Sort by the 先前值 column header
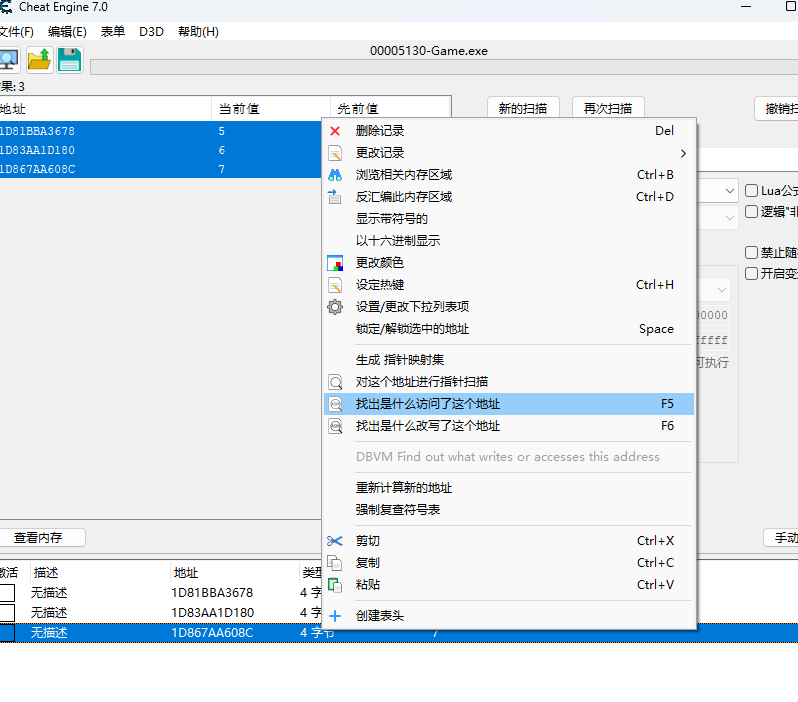The image size is (798, 702). point(390,109)
